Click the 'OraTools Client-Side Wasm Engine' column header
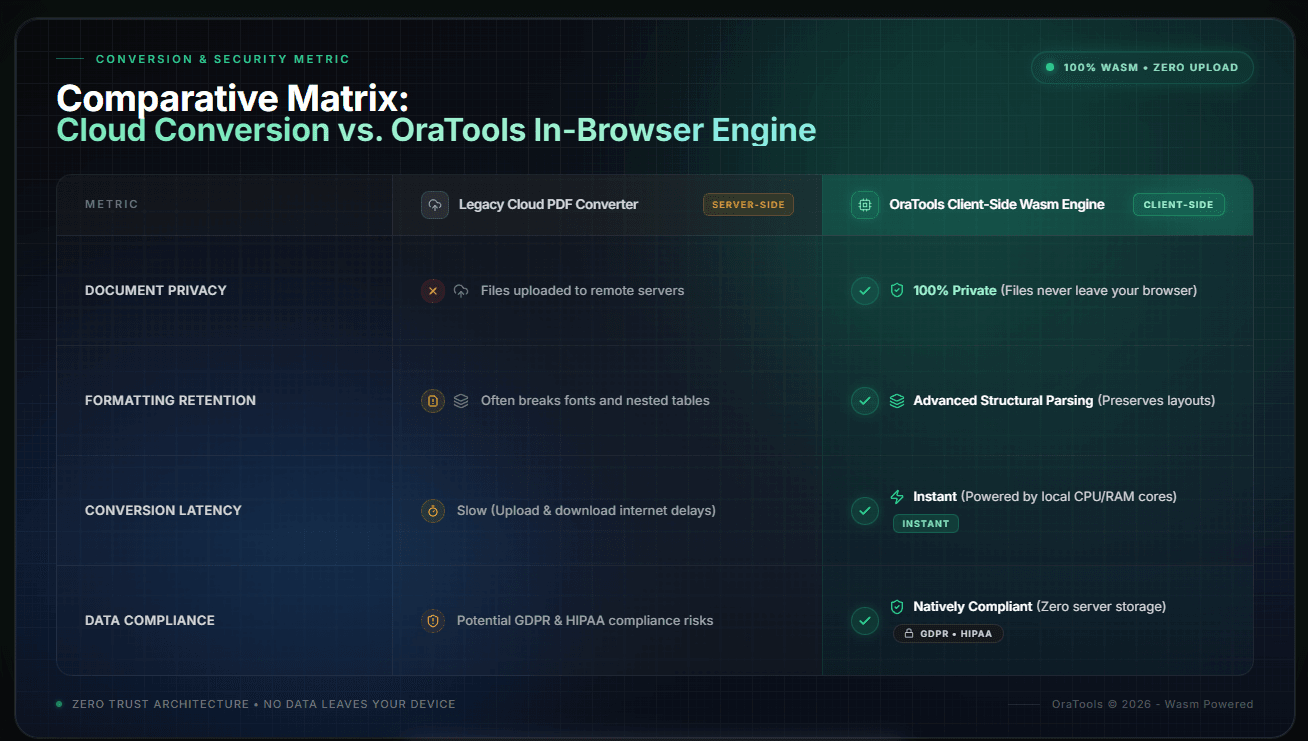This screenshot has width=1308, height=741. [997, 205]
